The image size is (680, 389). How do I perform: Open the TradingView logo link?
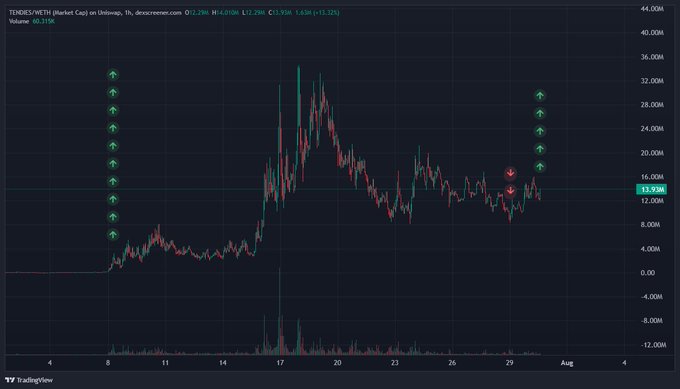coord(29,380)
